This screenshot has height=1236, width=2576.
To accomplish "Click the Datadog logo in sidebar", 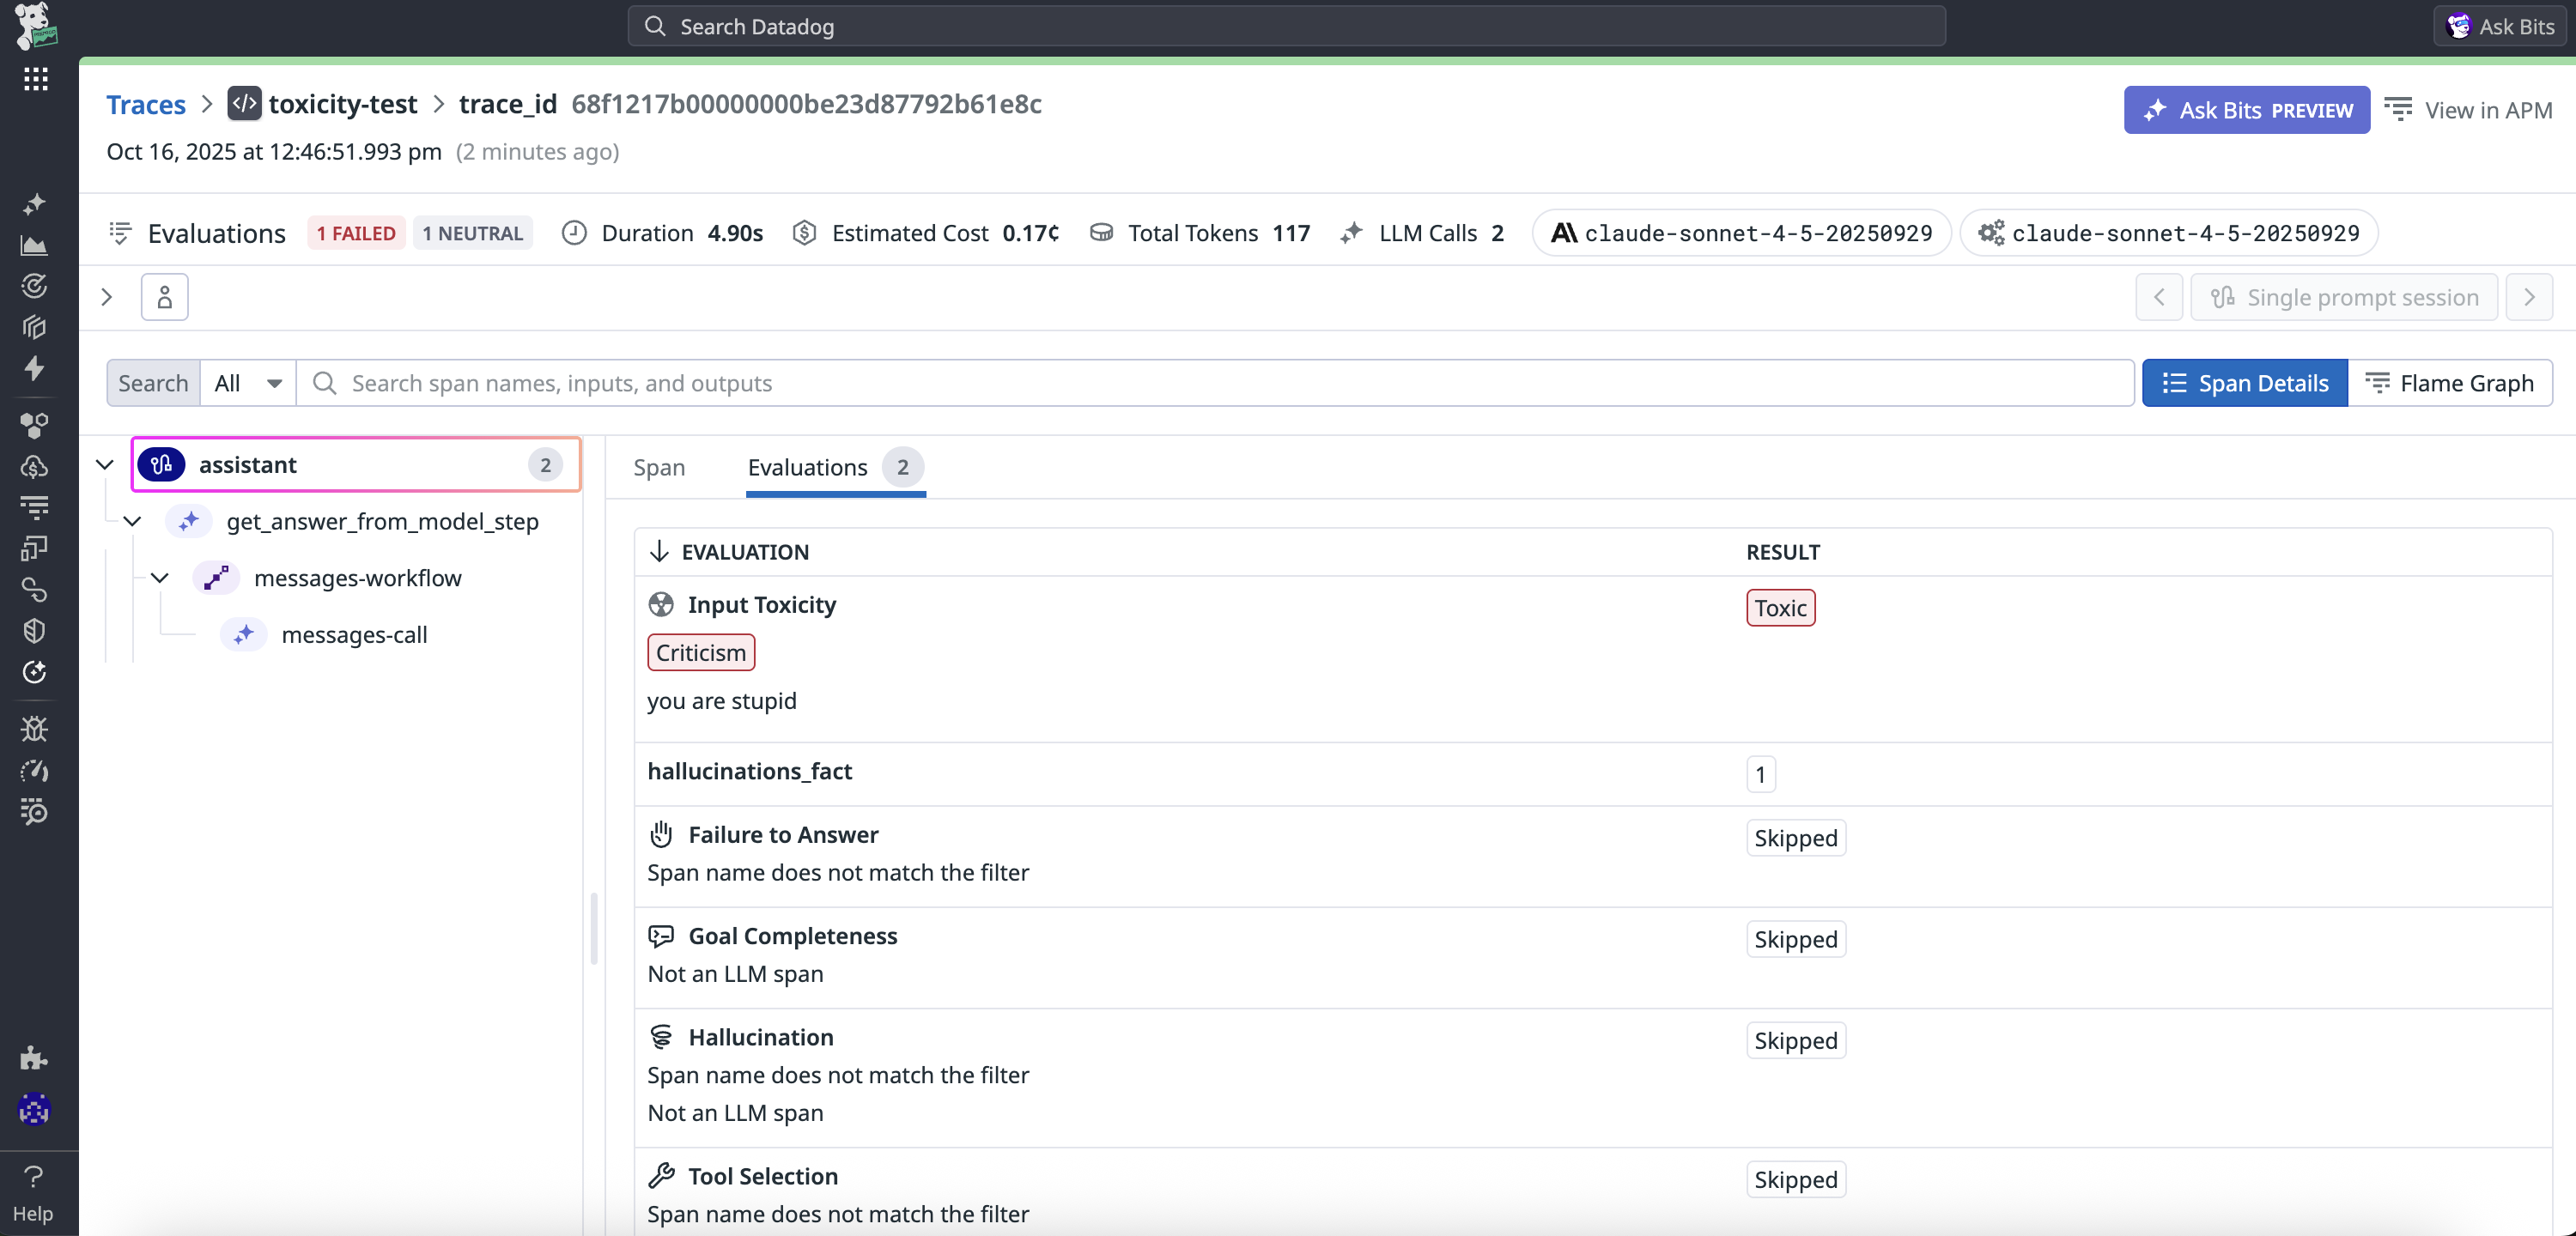I will coord(35,25).
